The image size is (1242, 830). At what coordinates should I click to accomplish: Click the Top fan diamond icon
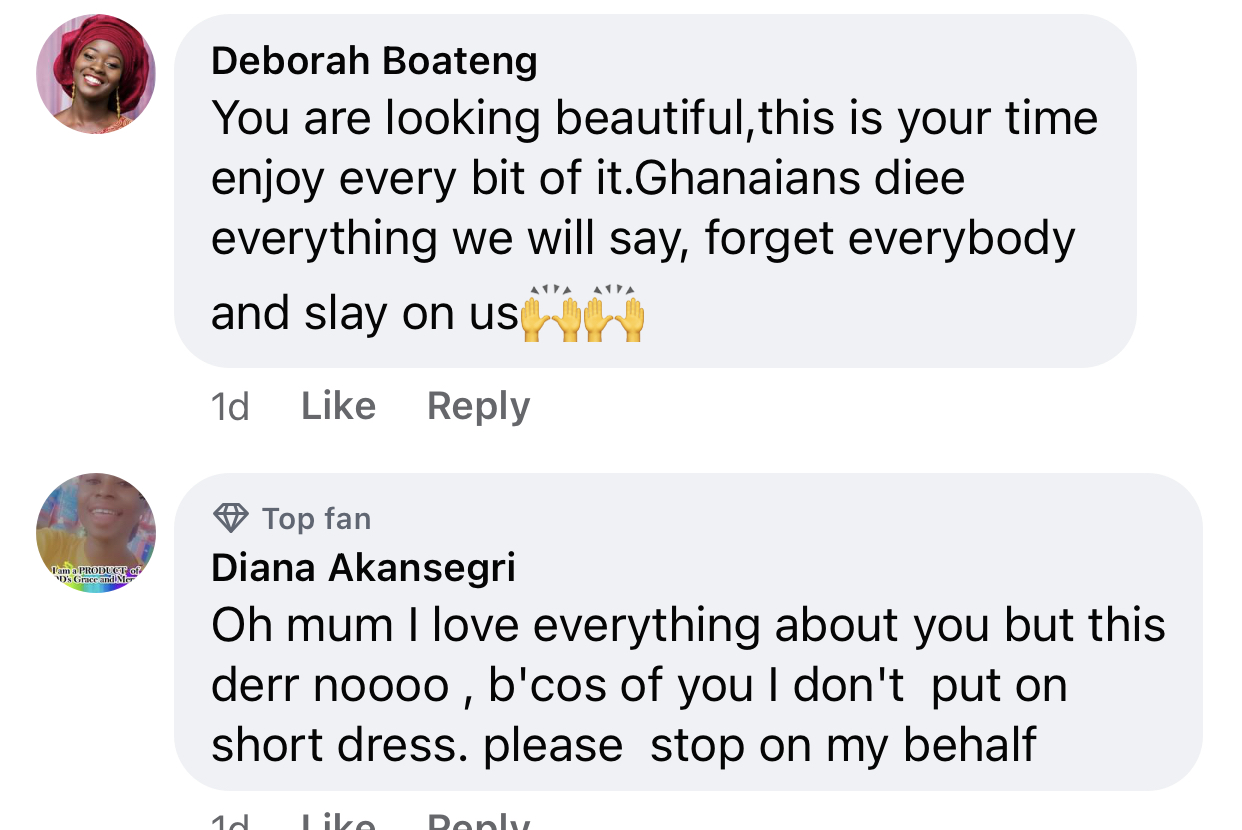tap(231, 518)
